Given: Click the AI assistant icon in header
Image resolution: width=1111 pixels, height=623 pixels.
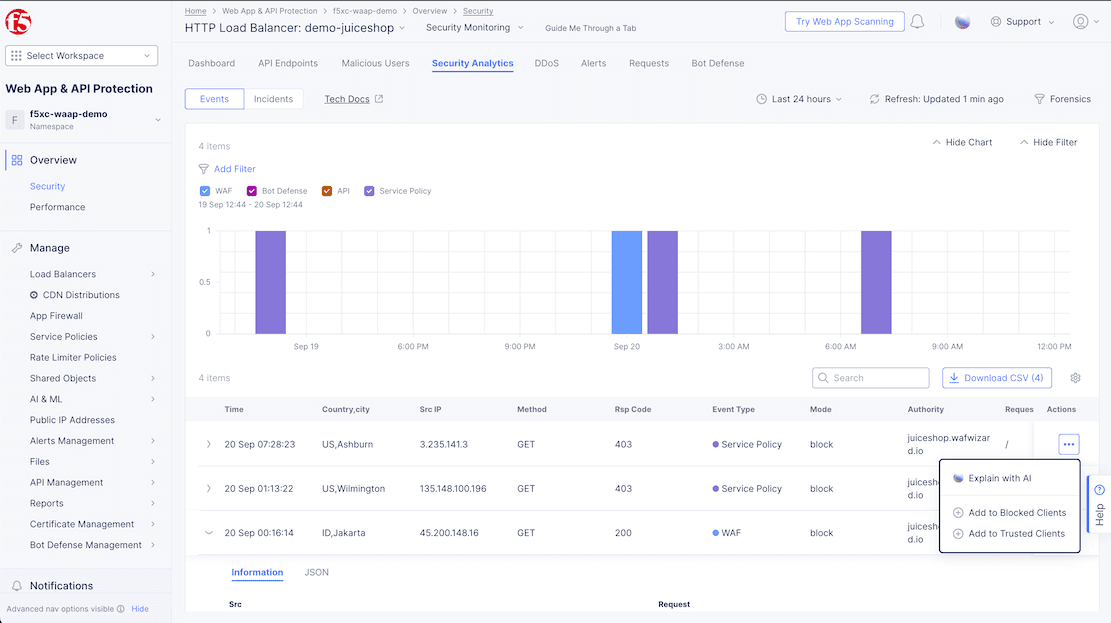Looking at the screenshot, I should (x=962, y=22).
